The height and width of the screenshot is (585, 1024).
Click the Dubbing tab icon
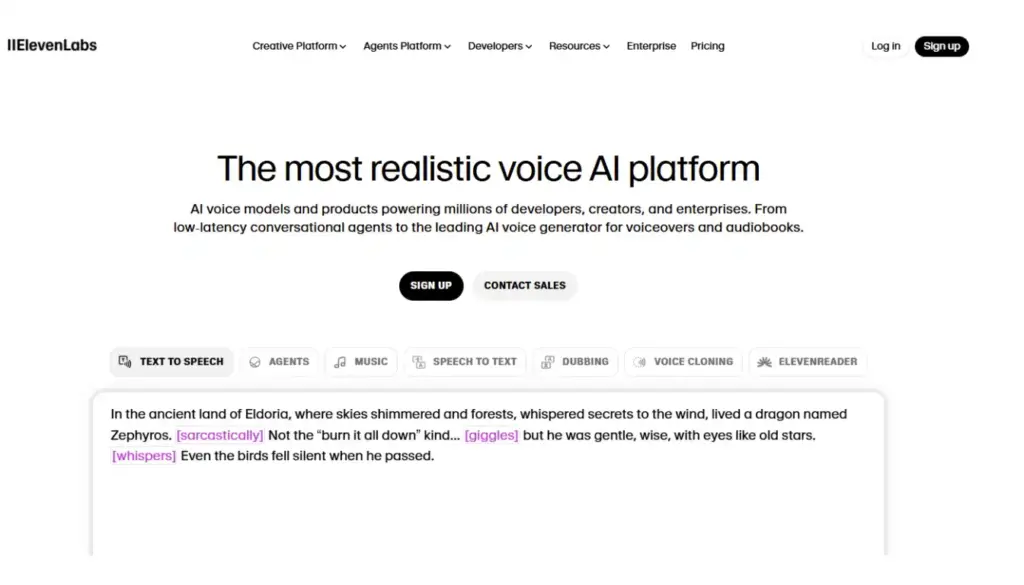pos(548,362)
